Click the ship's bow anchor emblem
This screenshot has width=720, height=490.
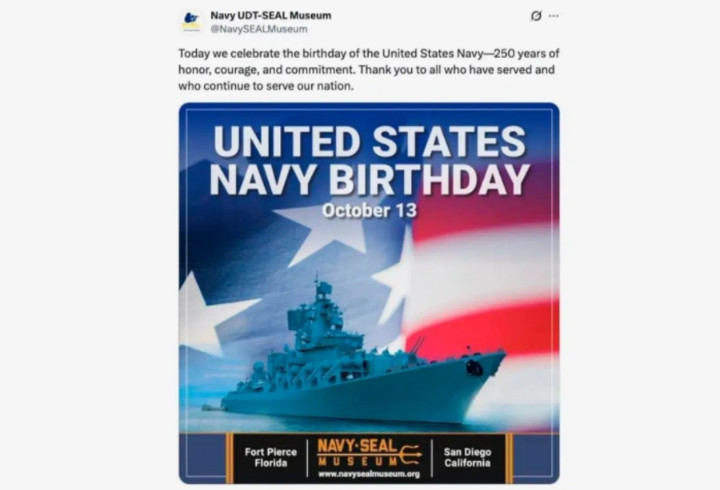pyautogui.click(x=473, y=367)
